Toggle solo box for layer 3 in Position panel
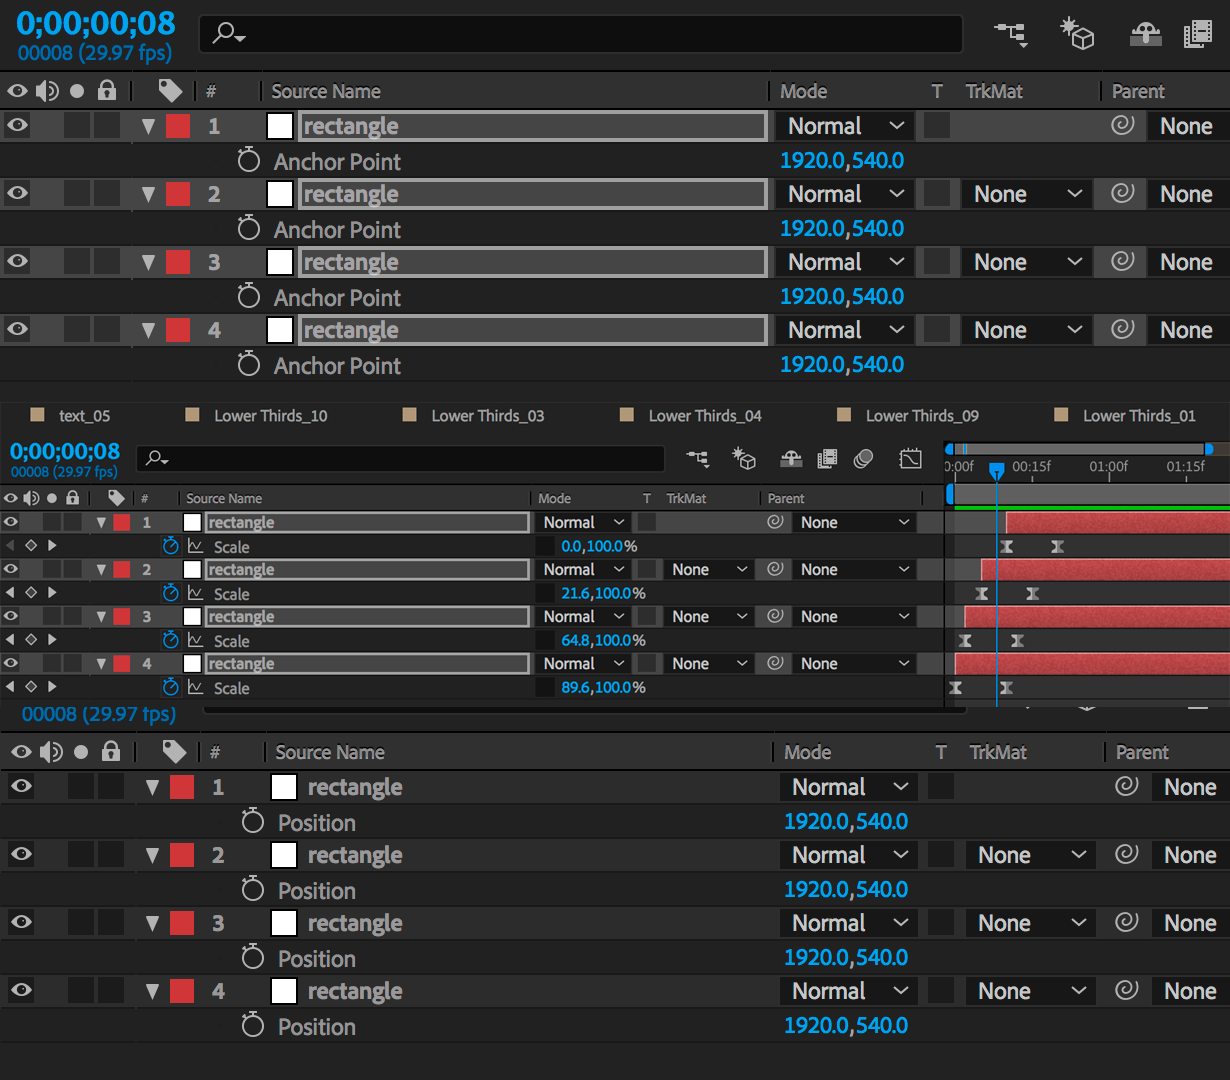 click(81, 923)
